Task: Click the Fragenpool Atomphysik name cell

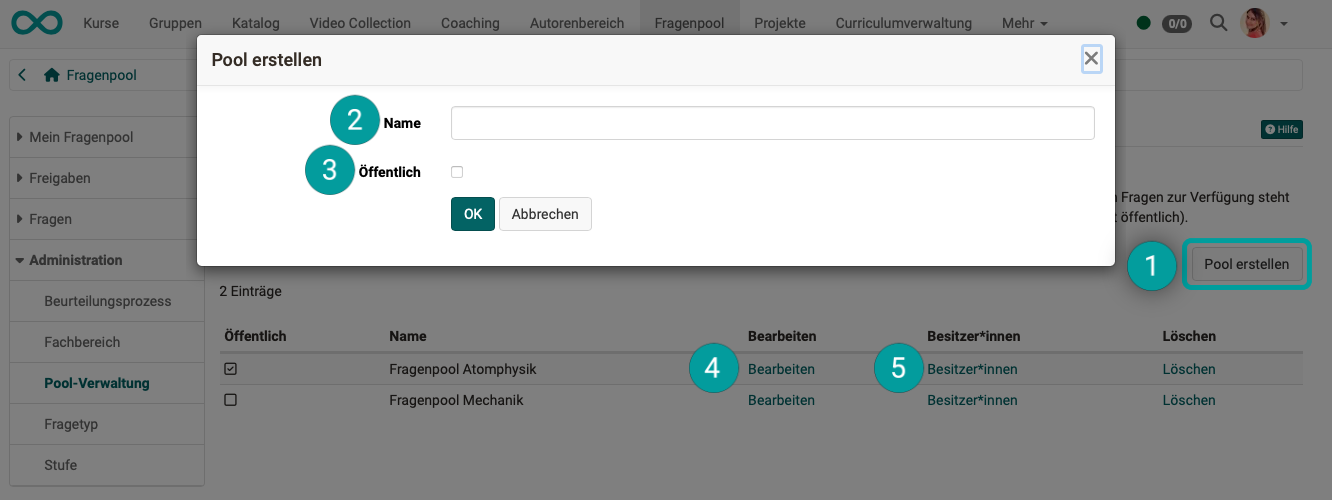Action: click(x=463, y=369)
